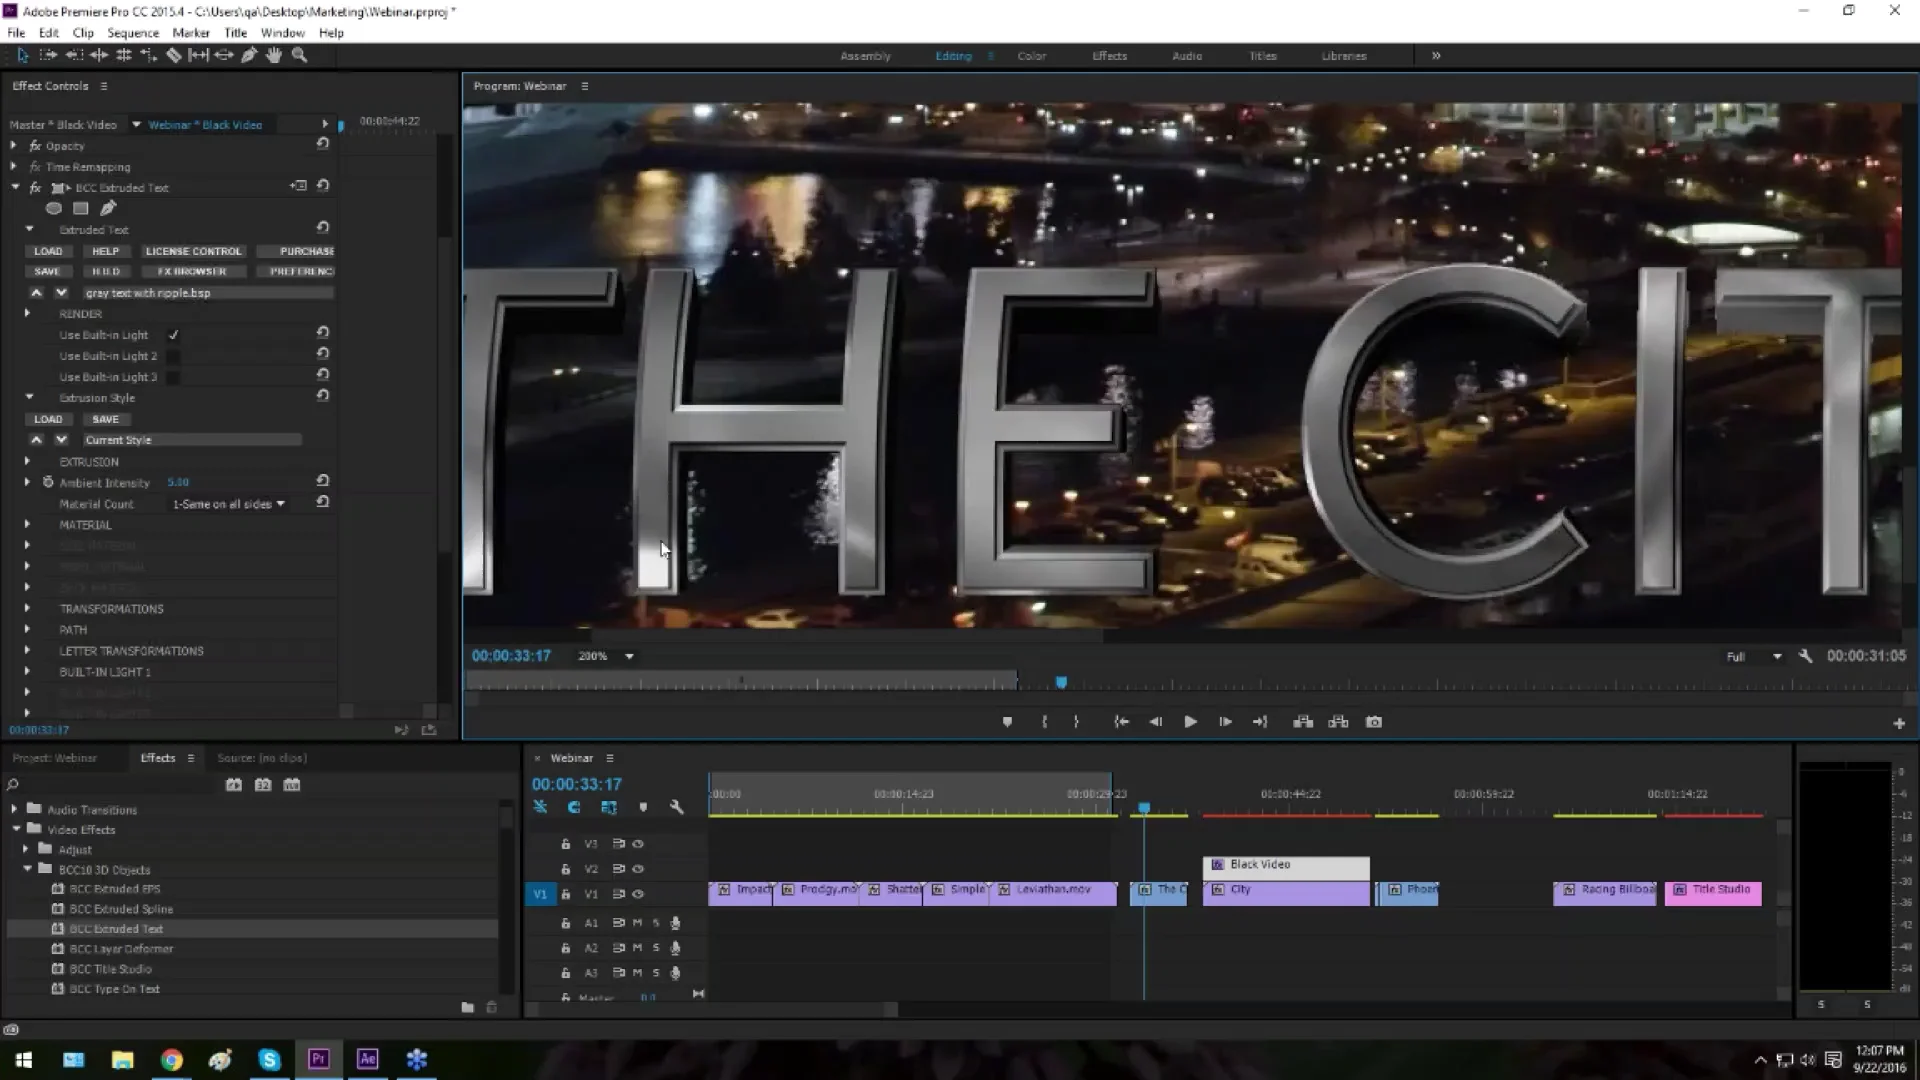Switch to the Color workspace tab
The height and width of the screenshot is (1080, 1920).
click(x=1031, y=55)
